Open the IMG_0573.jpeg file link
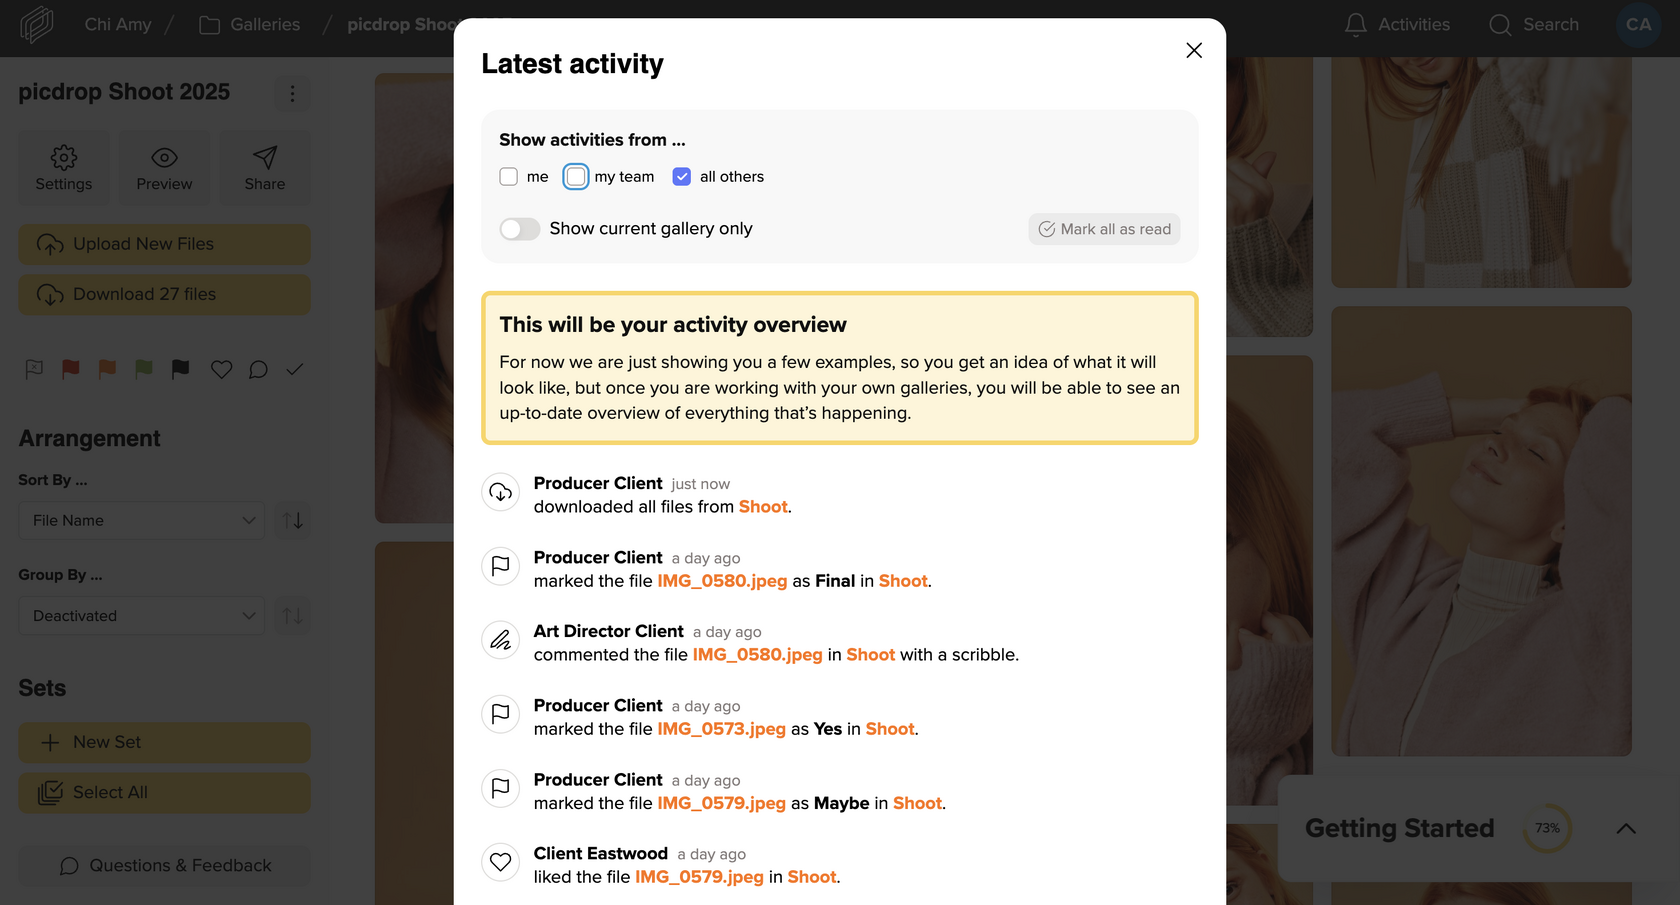 click(721, 729)
